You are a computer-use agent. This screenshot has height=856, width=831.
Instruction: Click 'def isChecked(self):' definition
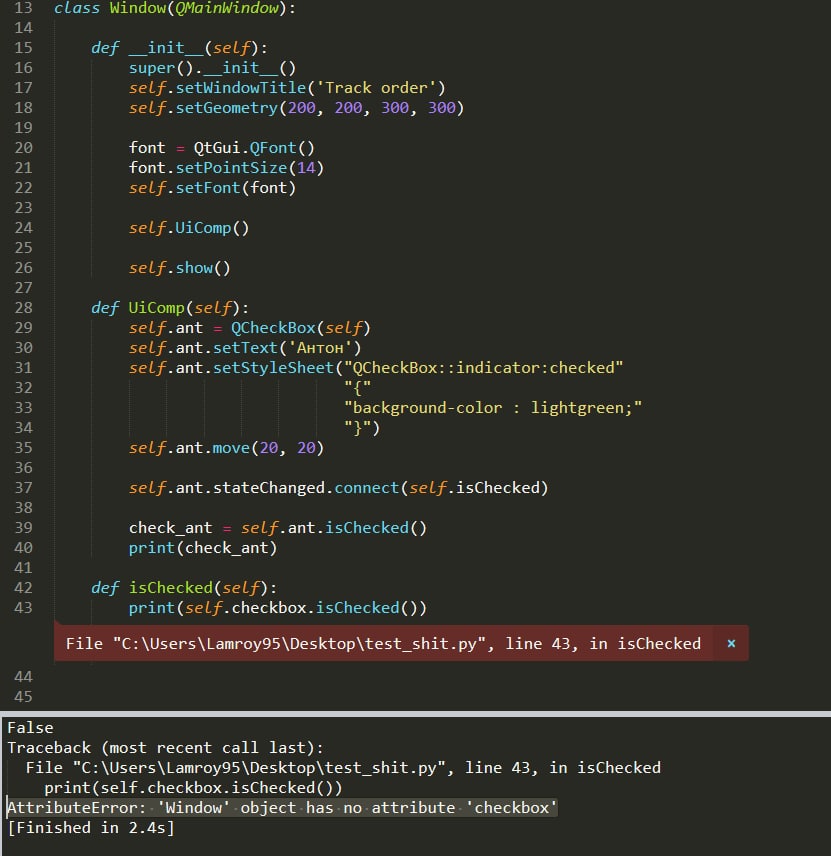pos(184,588)
